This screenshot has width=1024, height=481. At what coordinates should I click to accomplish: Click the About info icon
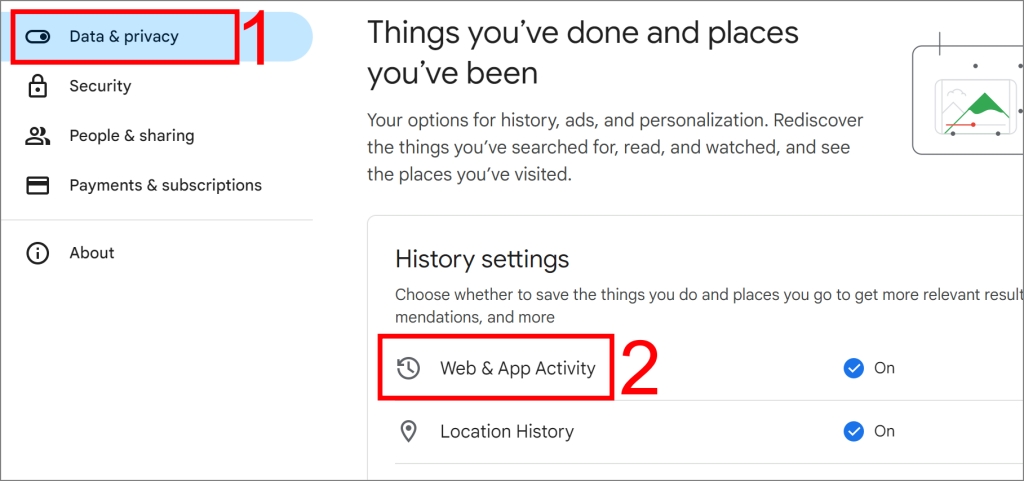pos(37,253)
